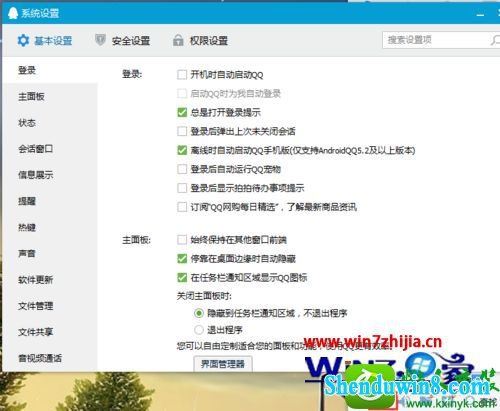The width and height of the screenshot is (500, 411).
Task: Switch to the 安全设置 tab
Action: point(122,41)
